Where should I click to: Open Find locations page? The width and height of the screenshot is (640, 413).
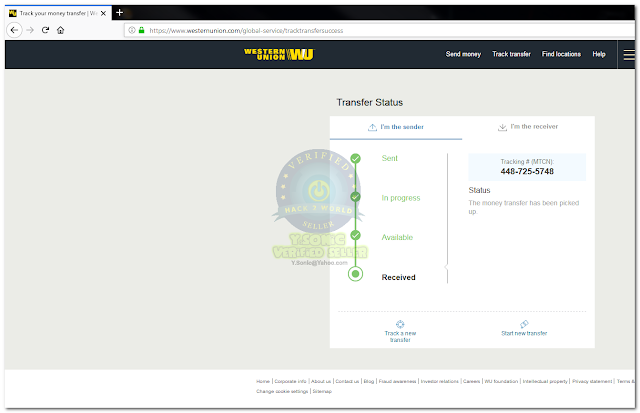pyautogui.click(x=561, y=54)
